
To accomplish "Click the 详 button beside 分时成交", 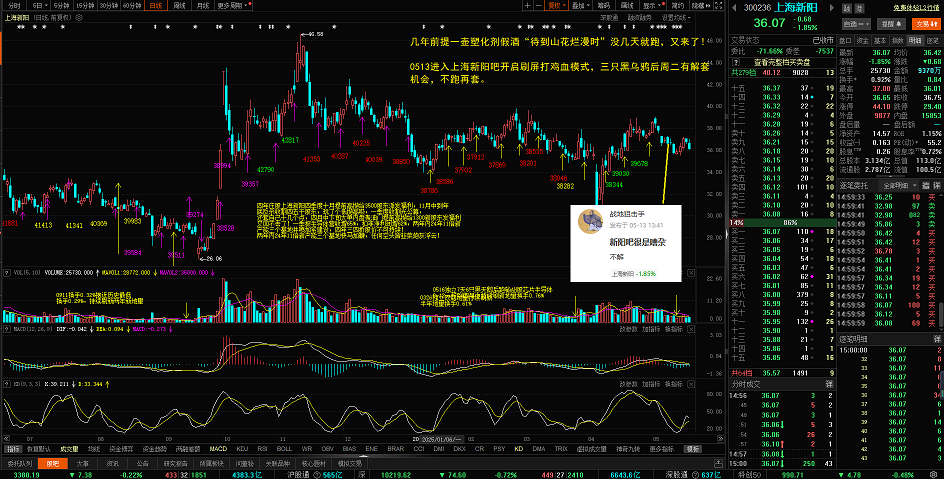I will pyautogui.click(x=829, y=383).
